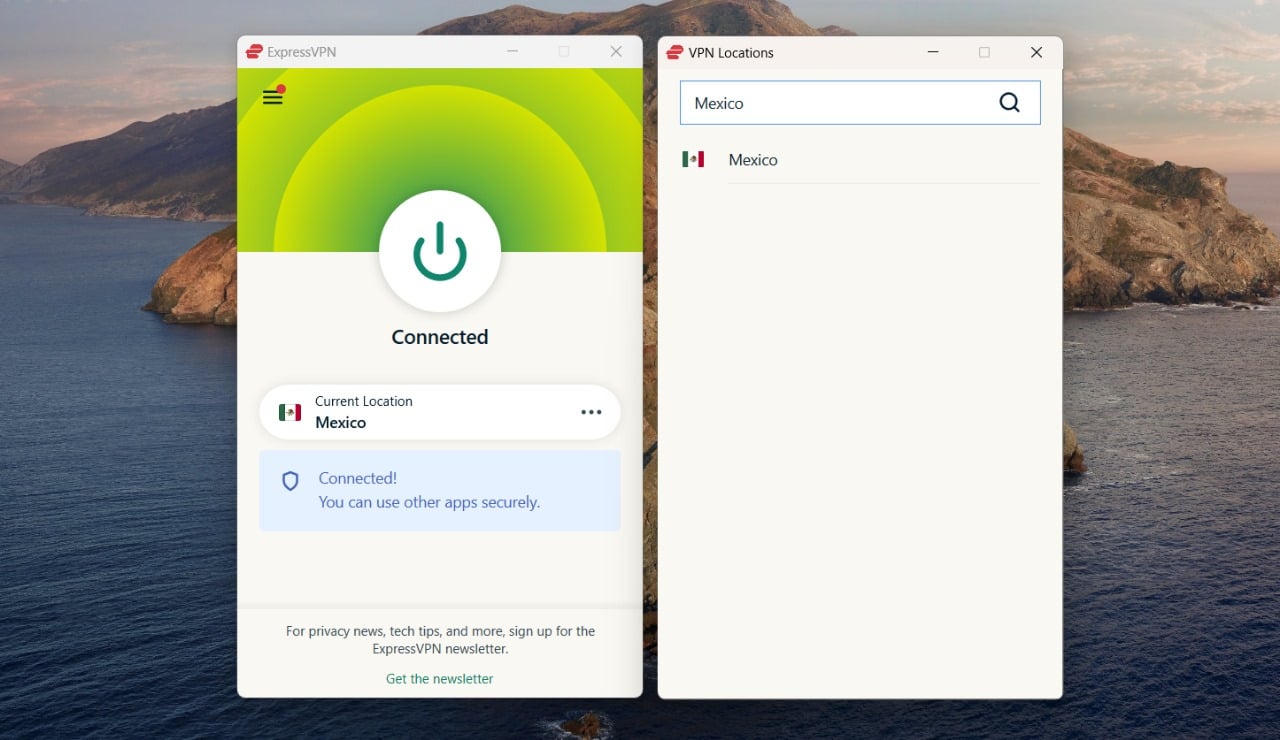The width and height of the screenshot is (1280, 740).
Task: Click the Mexico flag beside Current Location
Action: pos(290,411)
